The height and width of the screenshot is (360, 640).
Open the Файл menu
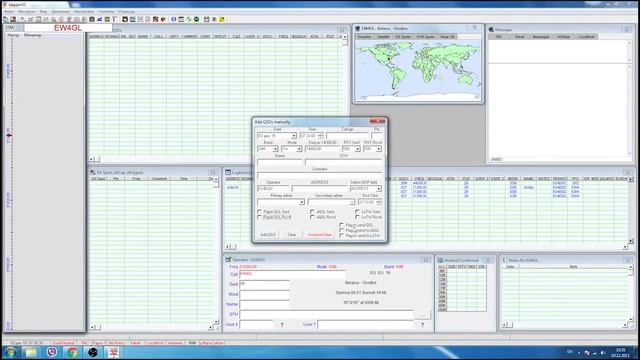tap(9, 11)
